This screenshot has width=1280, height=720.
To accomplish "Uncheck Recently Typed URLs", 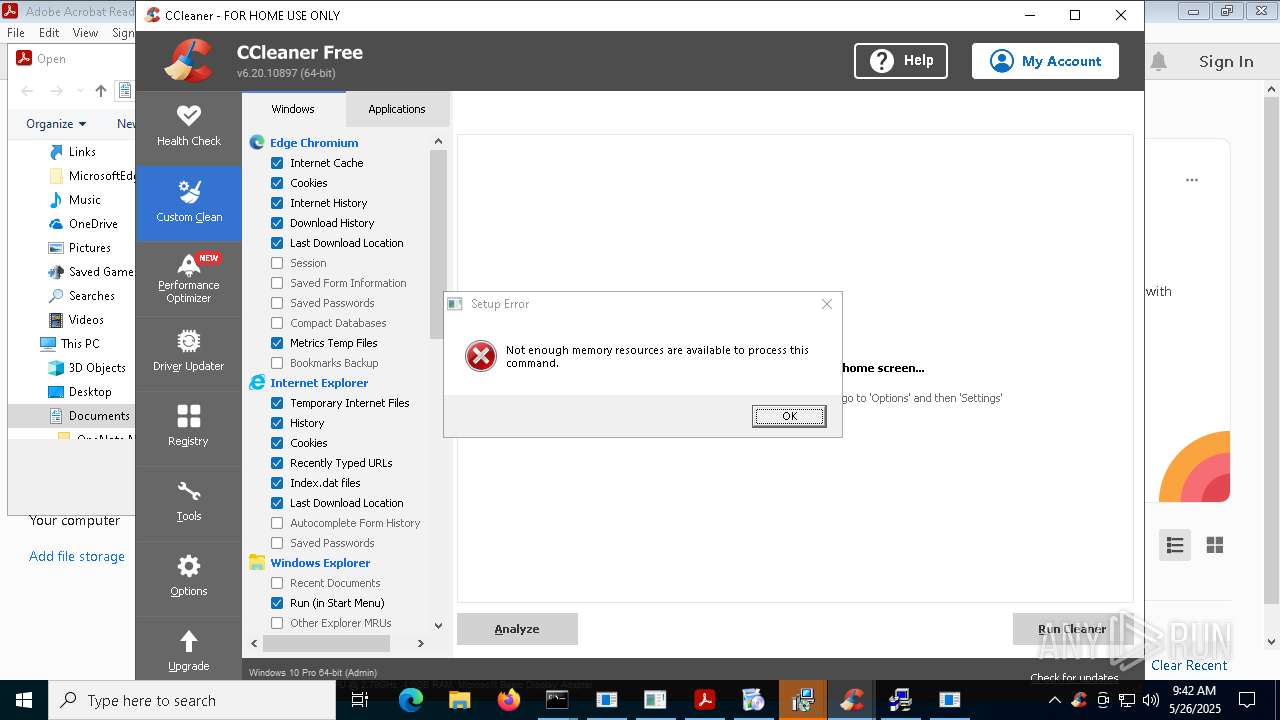I will (x=277, y=463).
